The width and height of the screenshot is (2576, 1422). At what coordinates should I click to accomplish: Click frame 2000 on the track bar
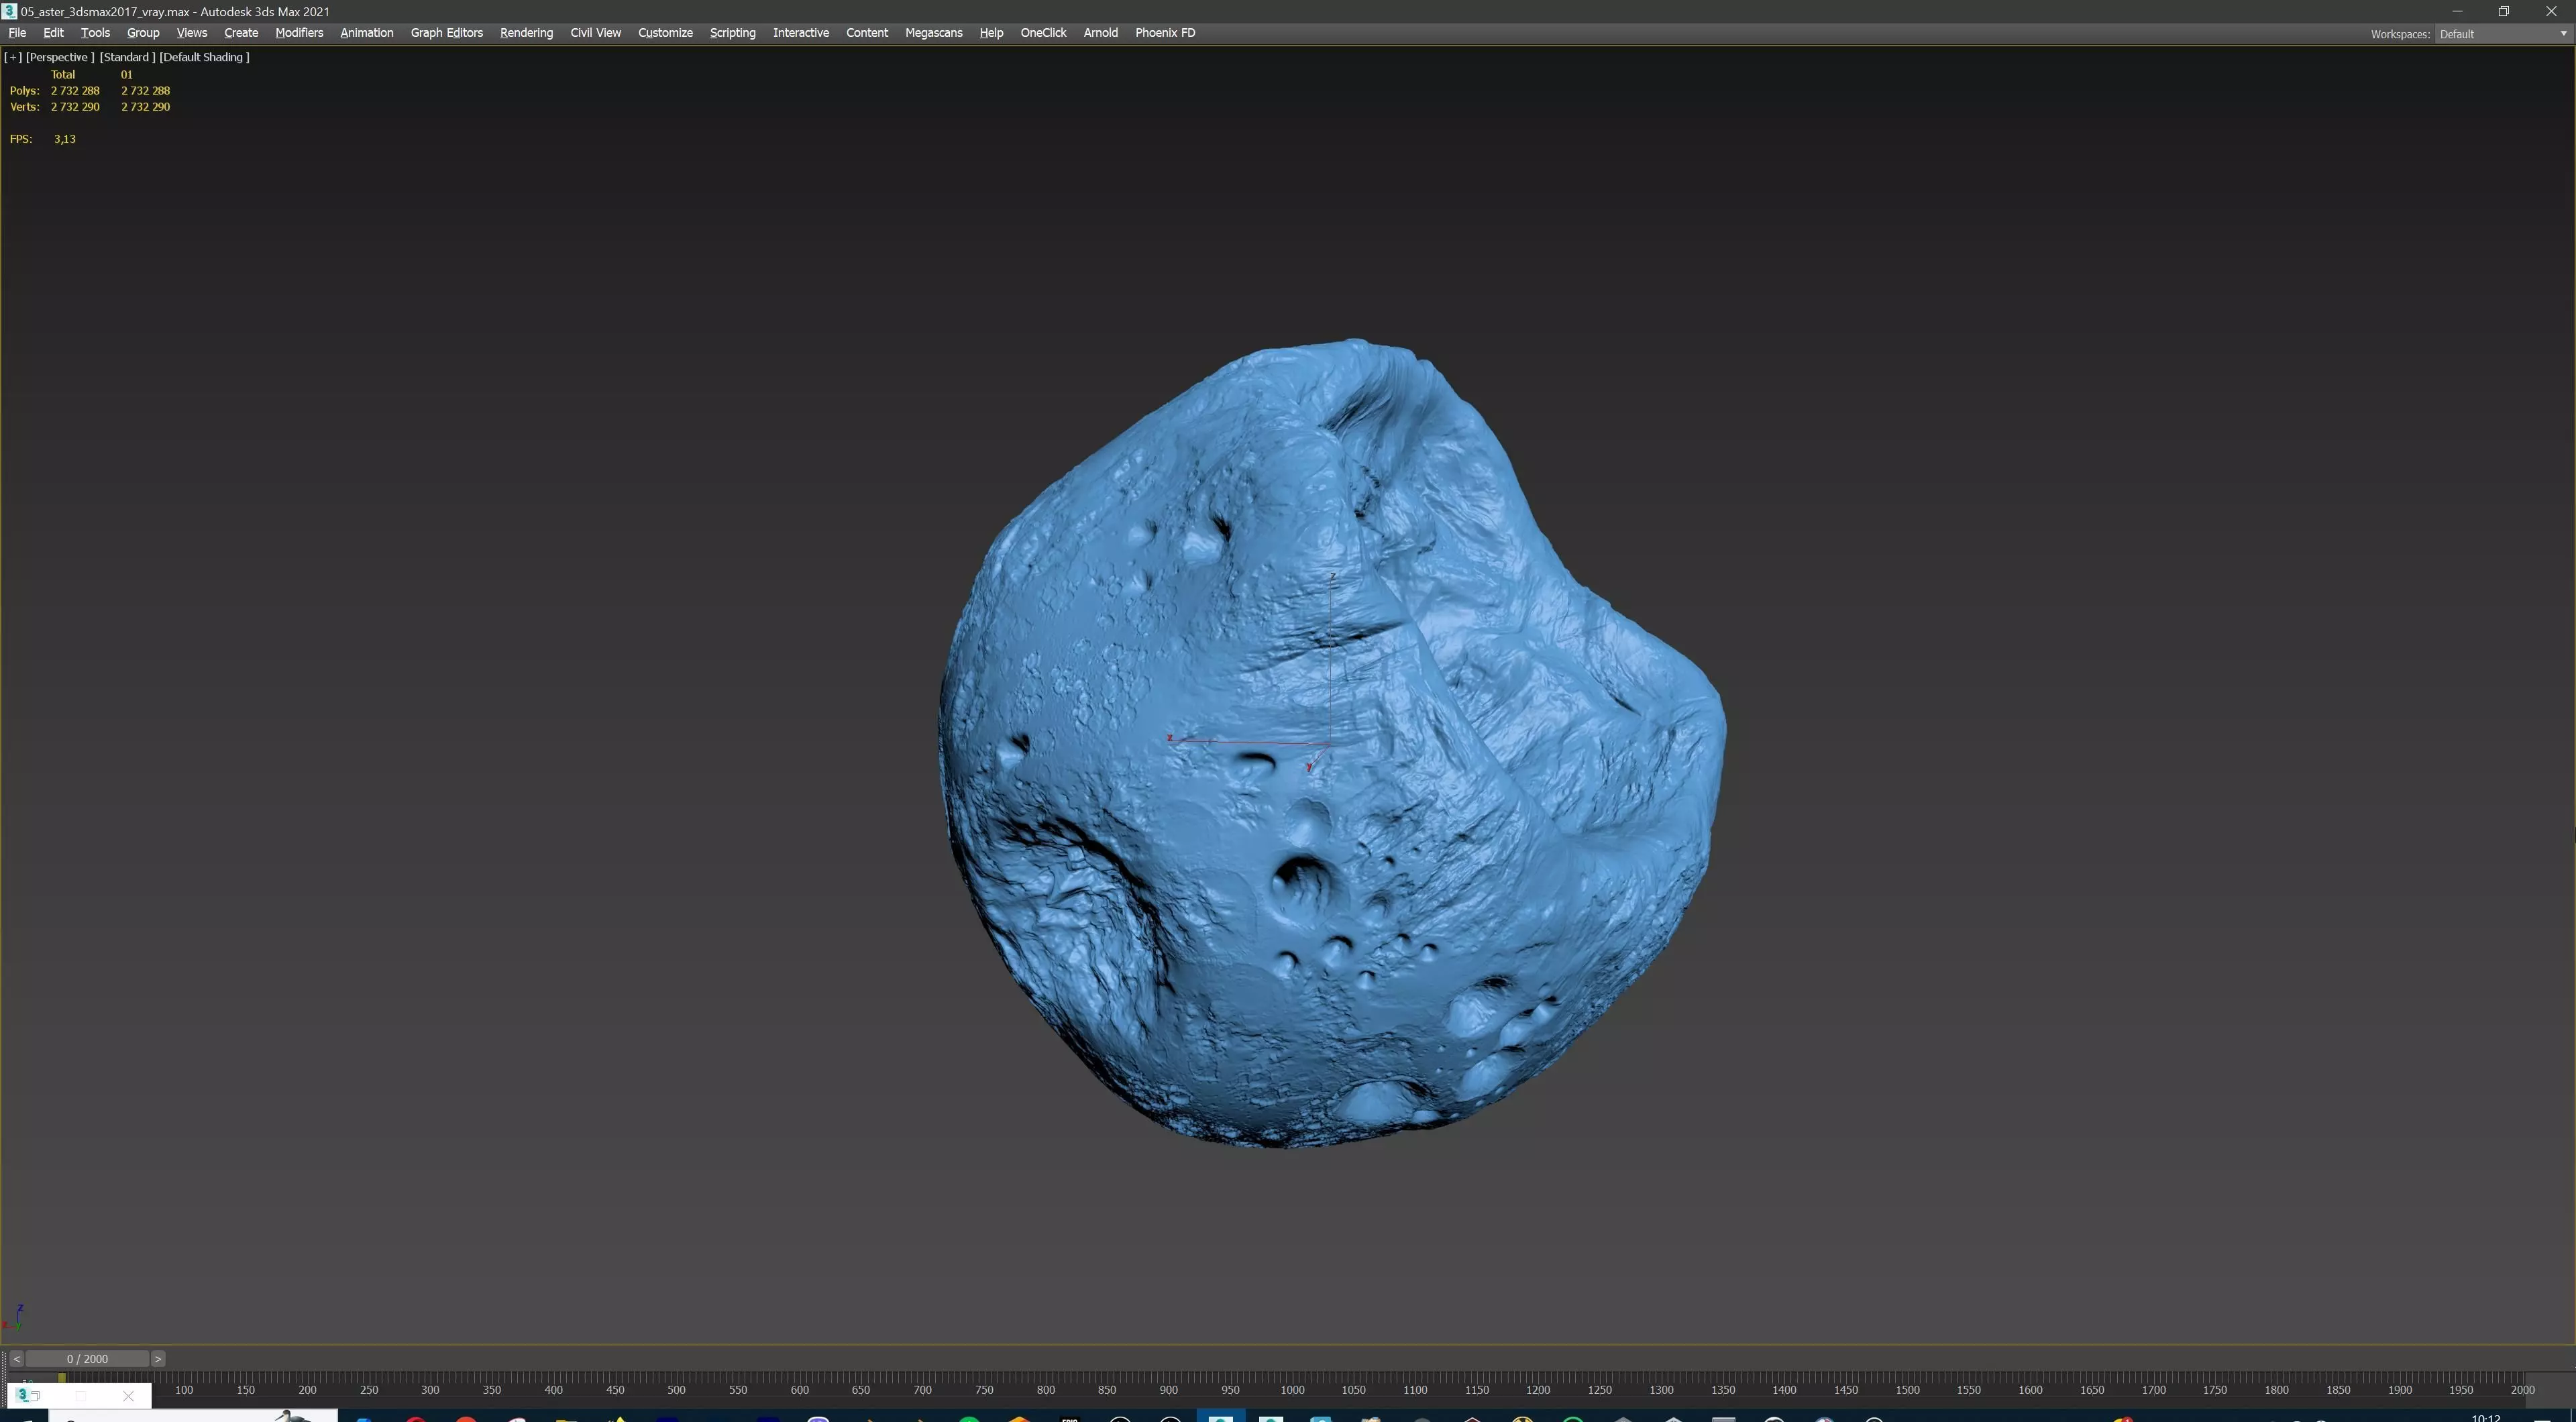(x=2522, y=1390)
